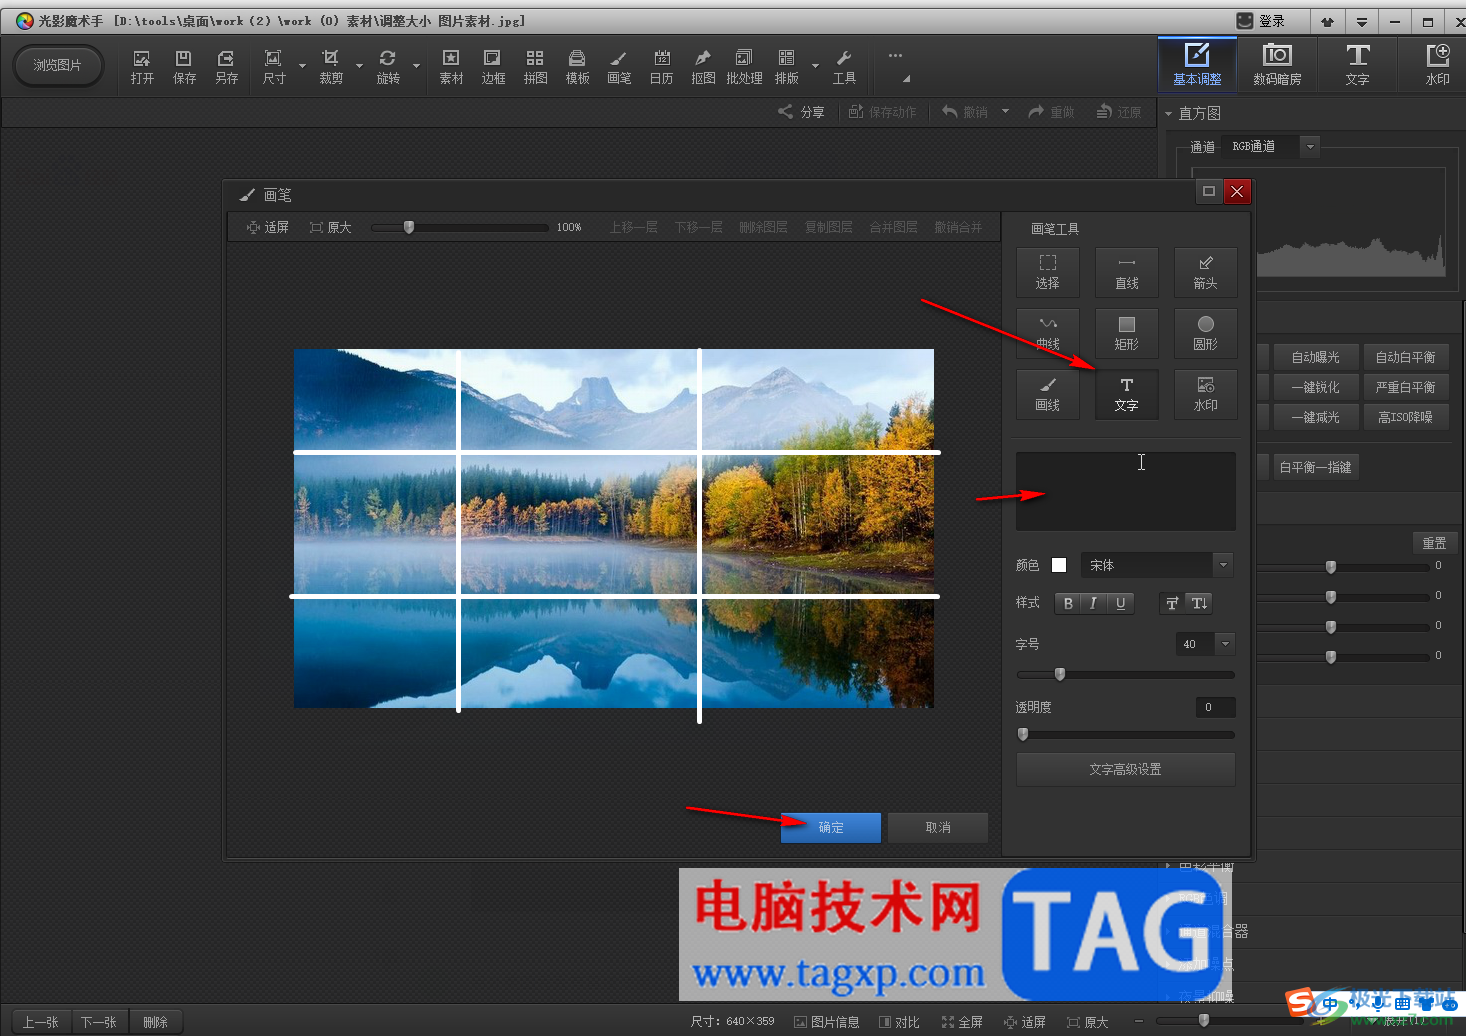The image size is (1466, 1036).
Task: Switch to 水印 watermark tab at top right
Action: tap(1437, 64)
